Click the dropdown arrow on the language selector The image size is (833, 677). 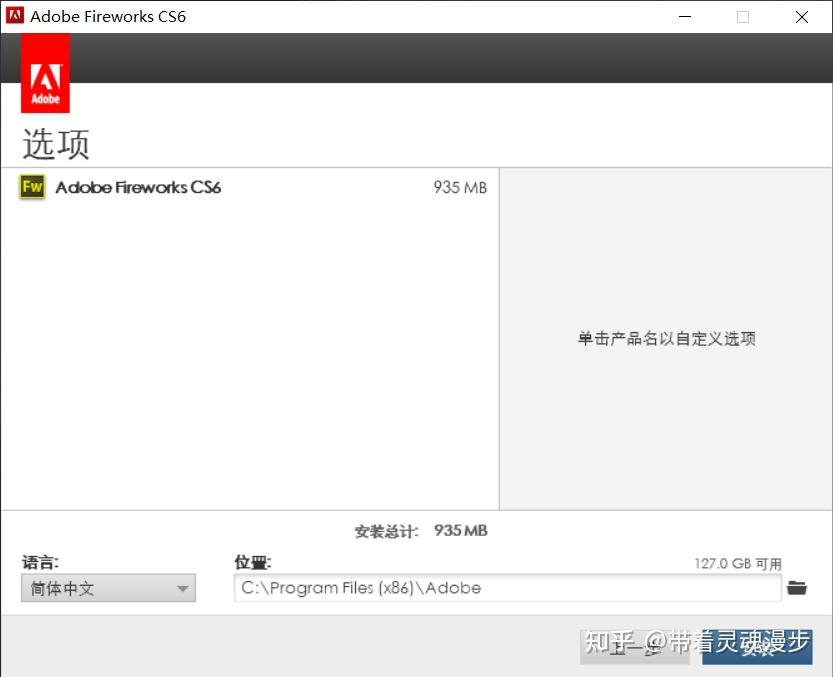click(x=182, y=588)
